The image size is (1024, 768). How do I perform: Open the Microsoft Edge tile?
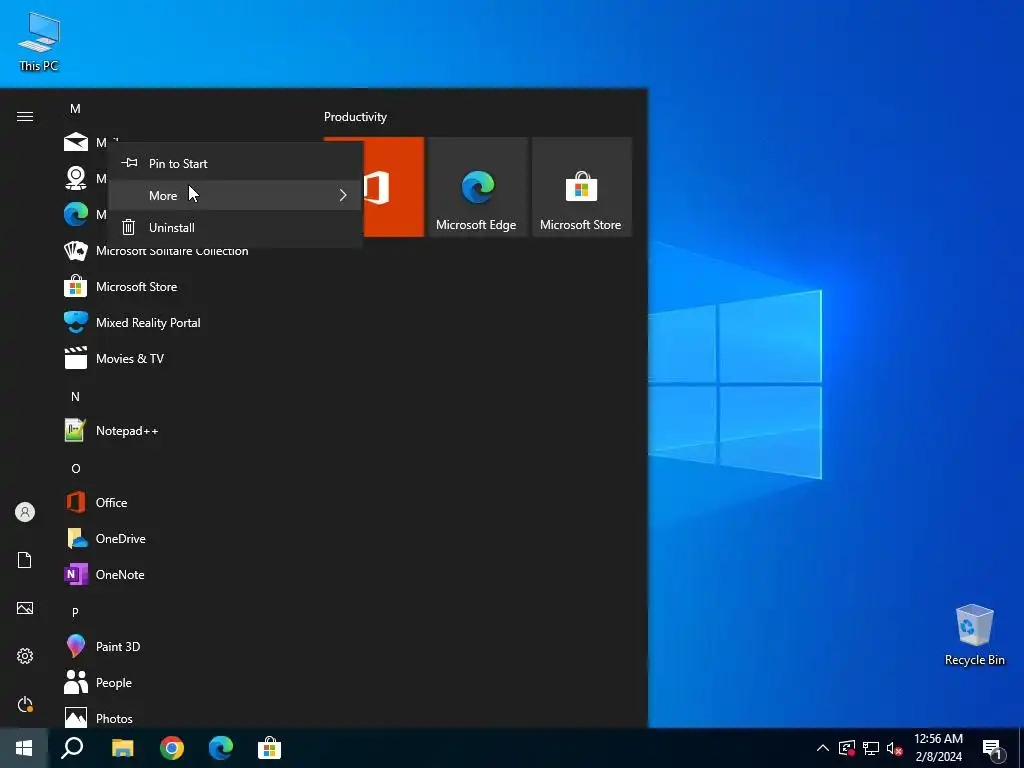coord(477,187)
